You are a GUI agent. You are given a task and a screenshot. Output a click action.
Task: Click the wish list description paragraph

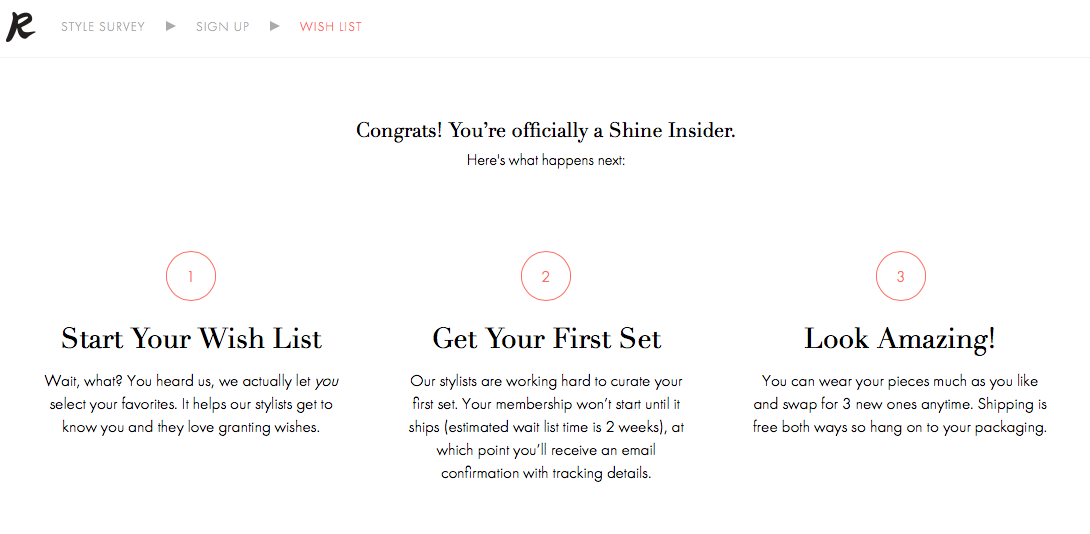191,404
